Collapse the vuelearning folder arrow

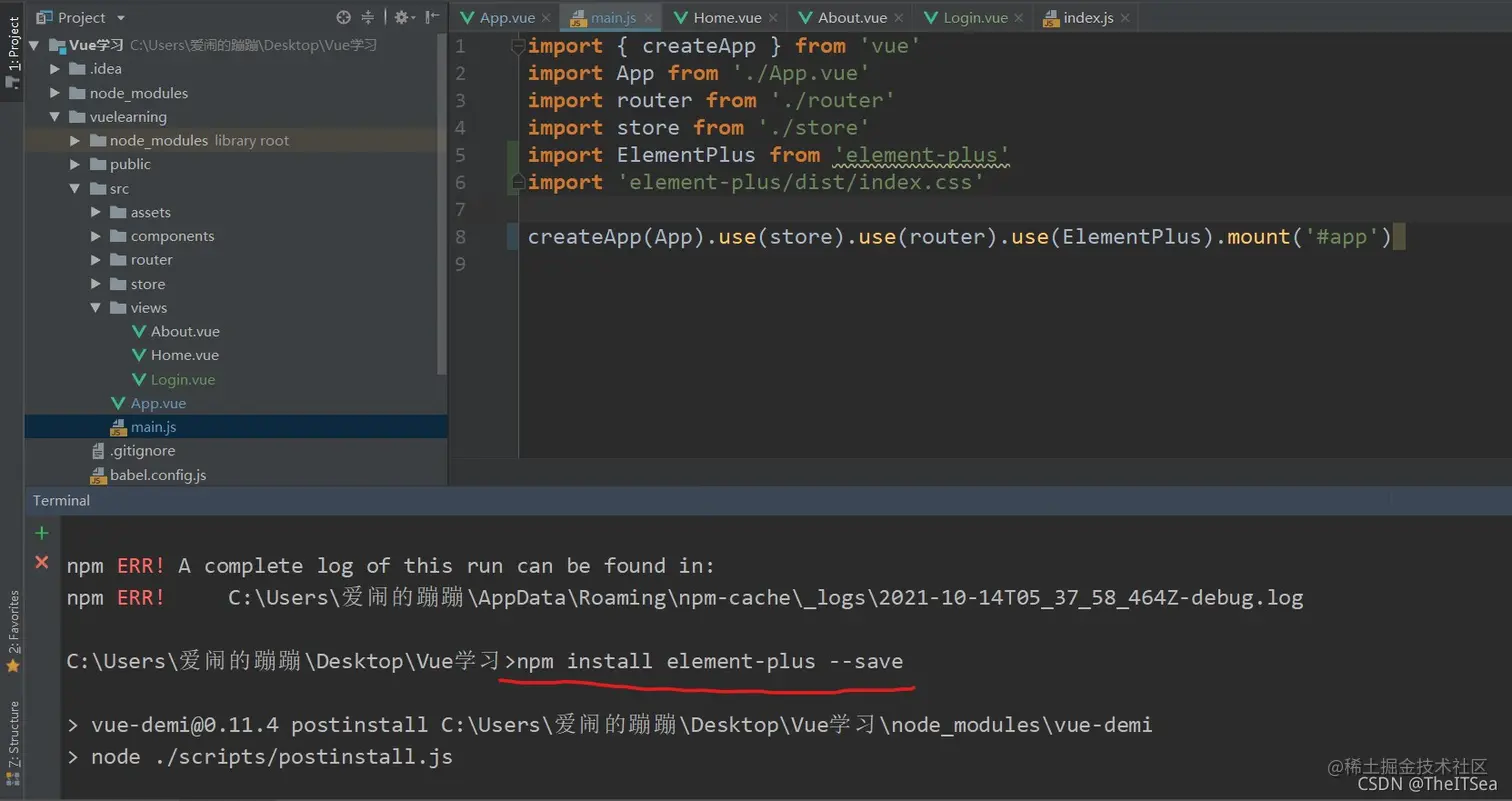[55, 117]
